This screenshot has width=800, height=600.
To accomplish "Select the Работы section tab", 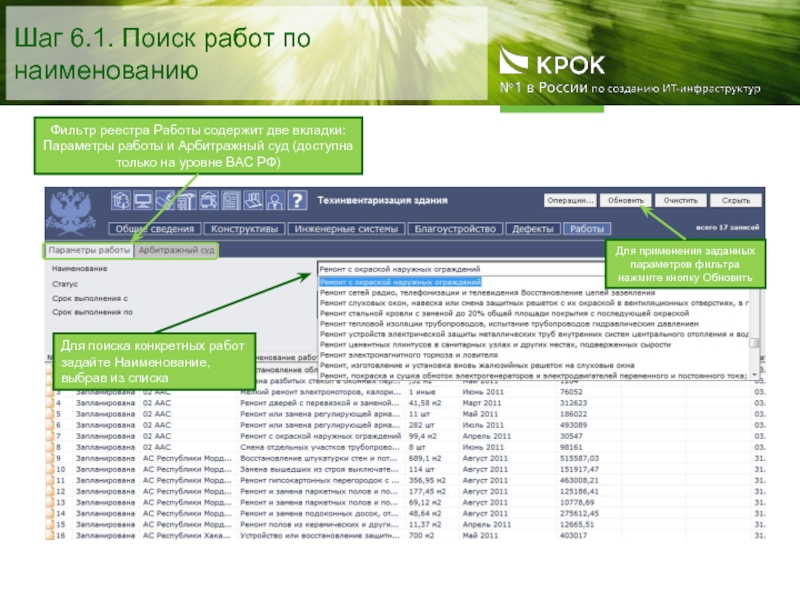I will tap(587, 229).
